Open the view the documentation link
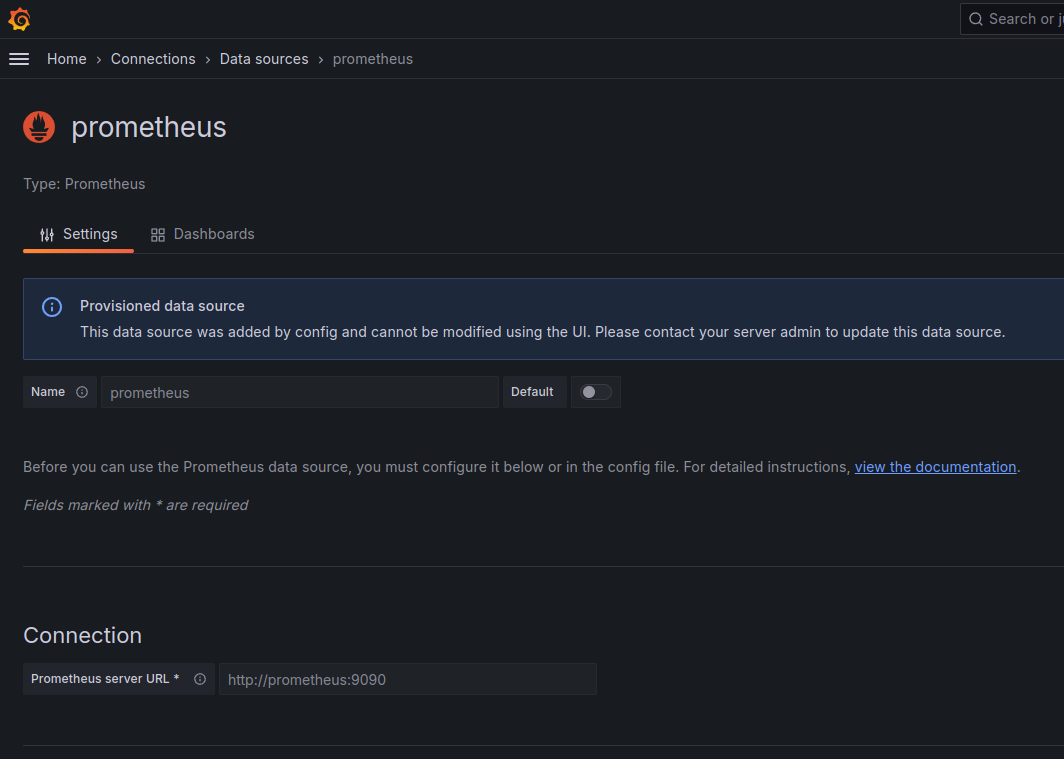 935,467
